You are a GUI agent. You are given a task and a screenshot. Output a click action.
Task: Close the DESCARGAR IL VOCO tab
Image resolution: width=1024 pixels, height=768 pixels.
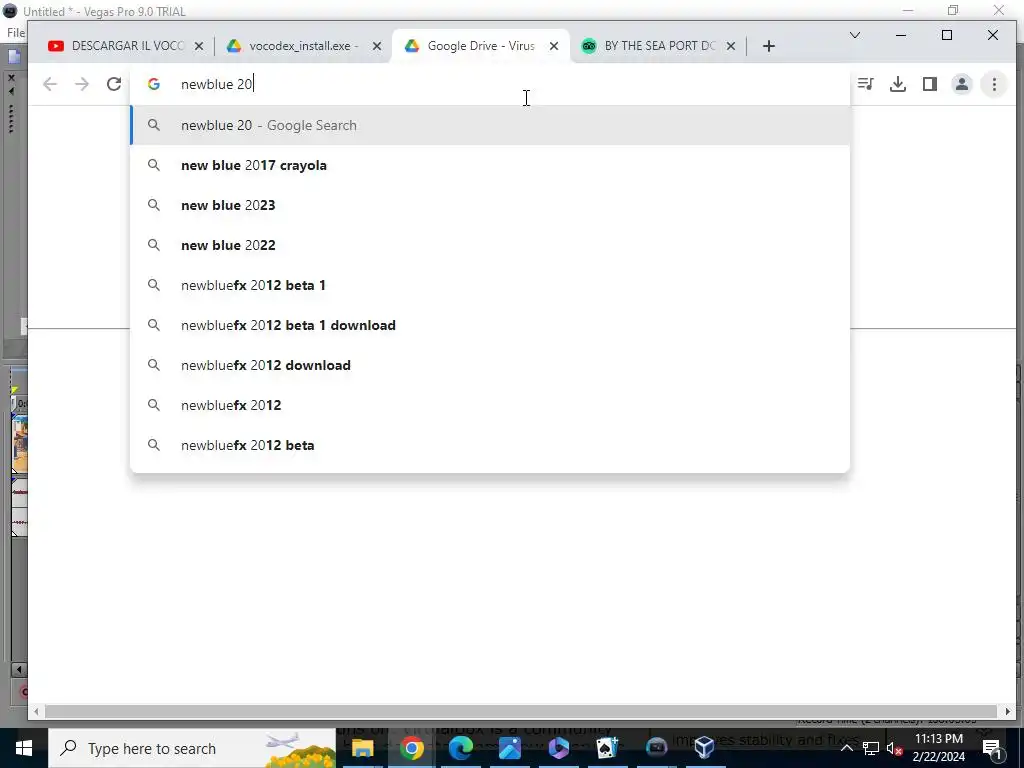pos(199,46)
